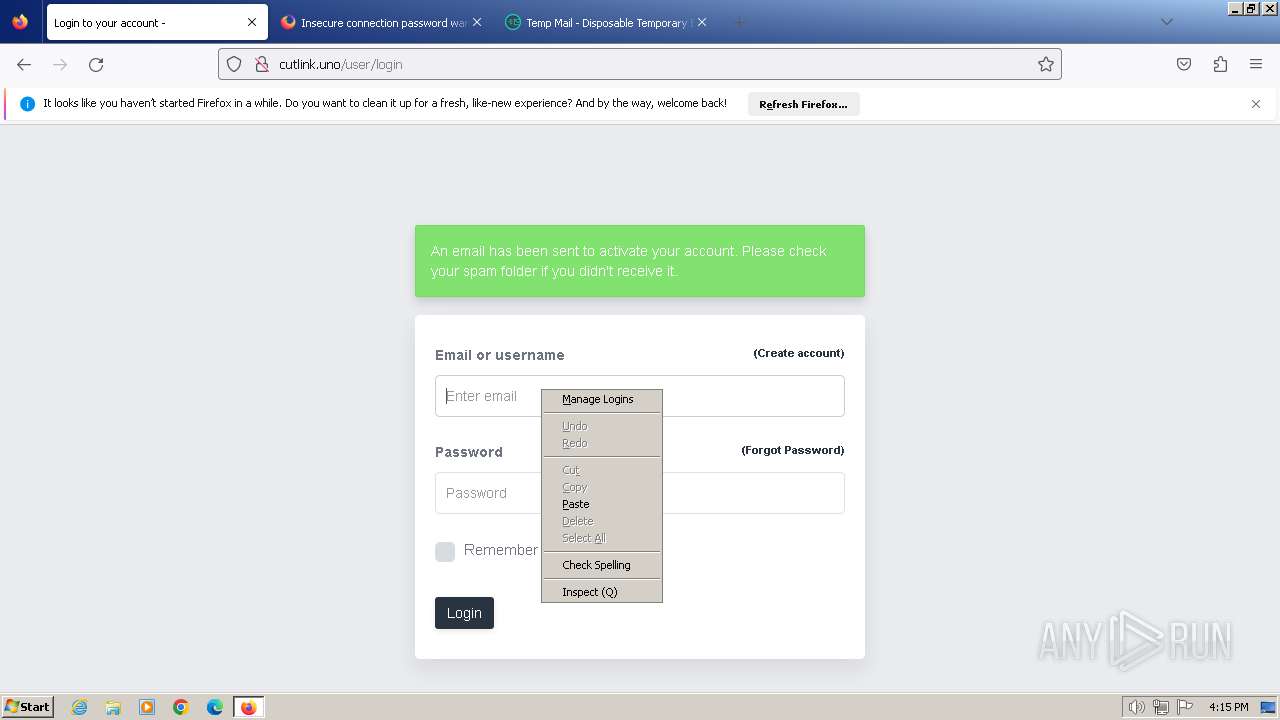
Task: Launch Internet Explorer from taskbar
Action: pos(79,707)
